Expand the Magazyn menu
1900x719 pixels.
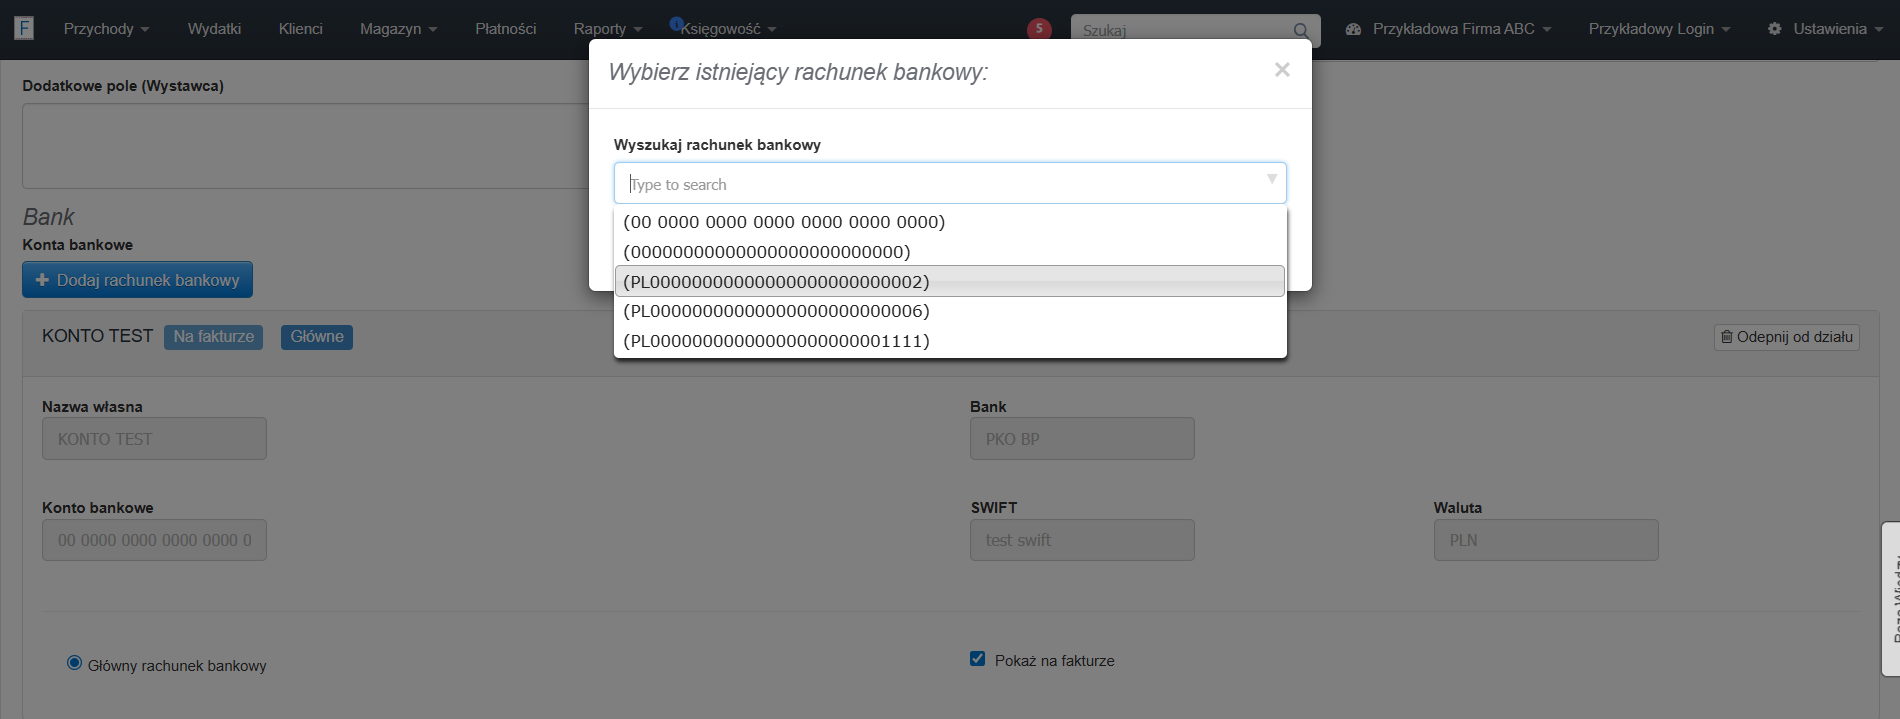point(398,29)
